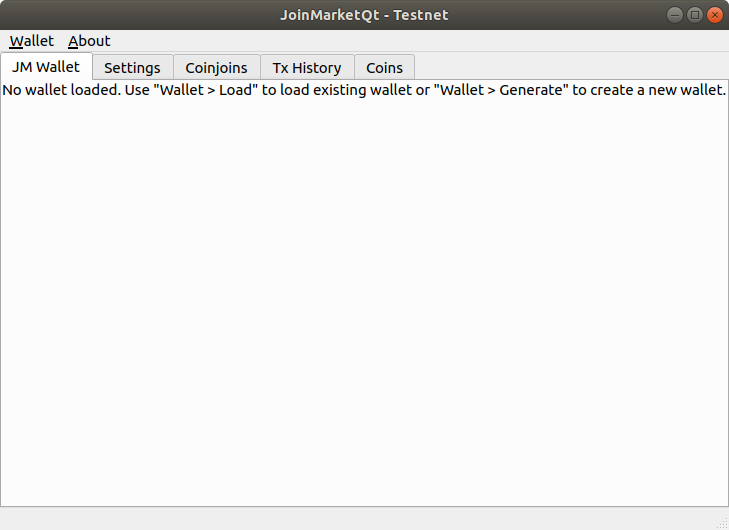Maximize the JoinMarketQt window

695,15
